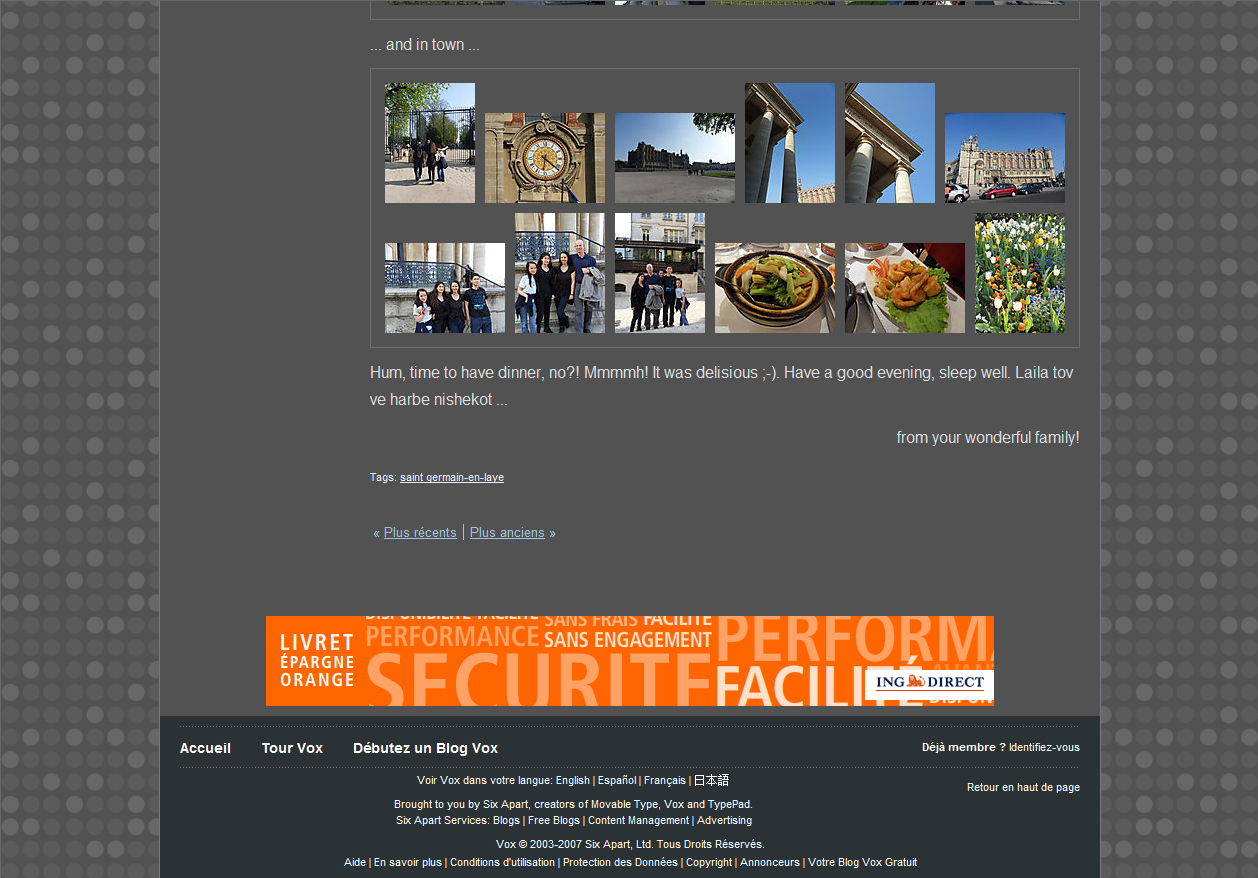Open the park gate photo thumbnail
Image resolution: width=1258 pixels, height=878 pixels.
(429, 143)
